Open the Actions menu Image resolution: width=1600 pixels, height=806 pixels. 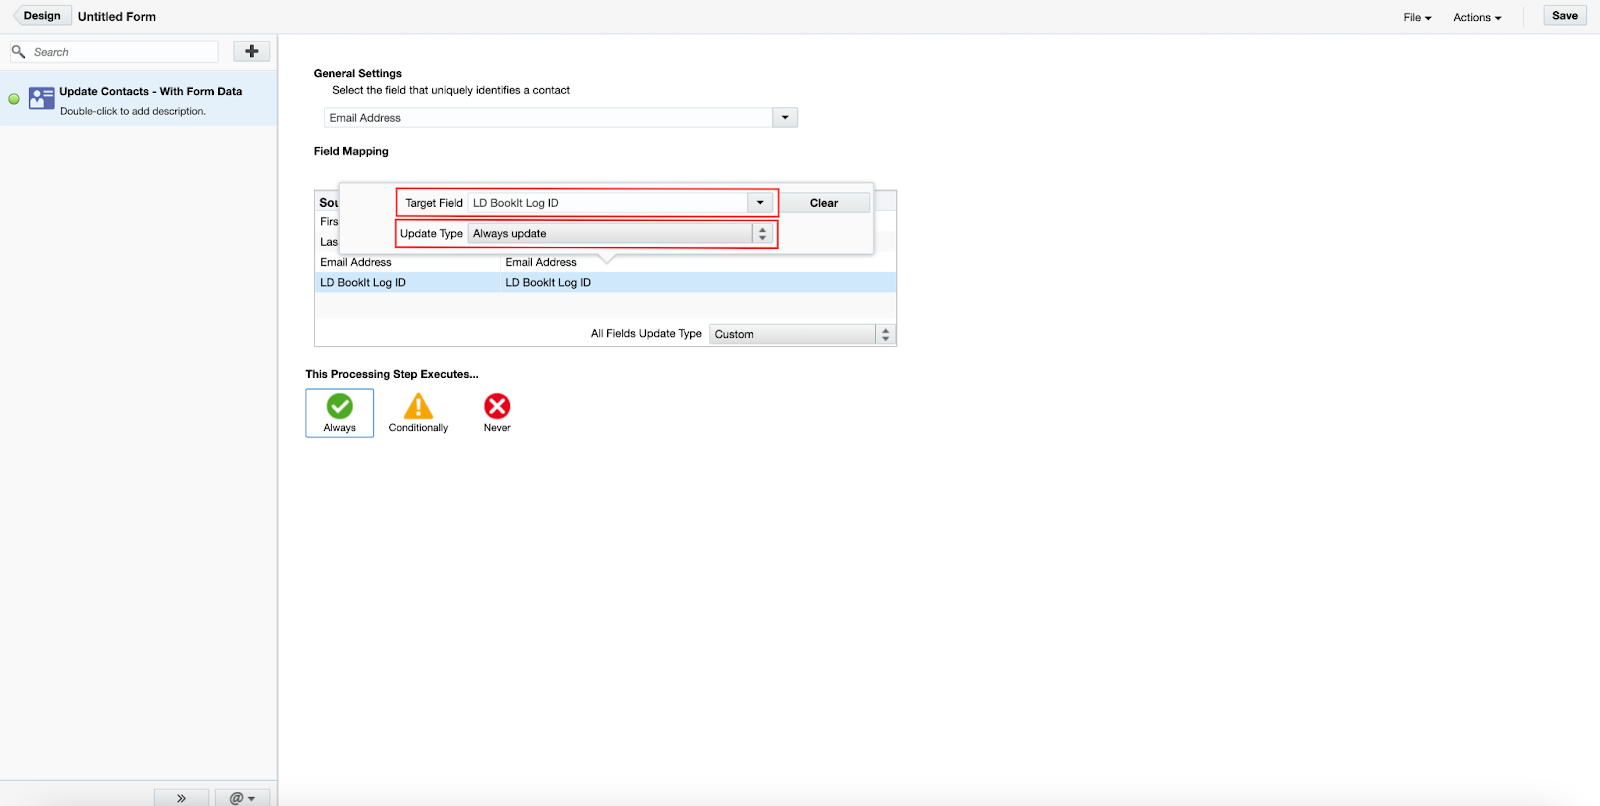pyautogui.click(x=1477, y=17)
